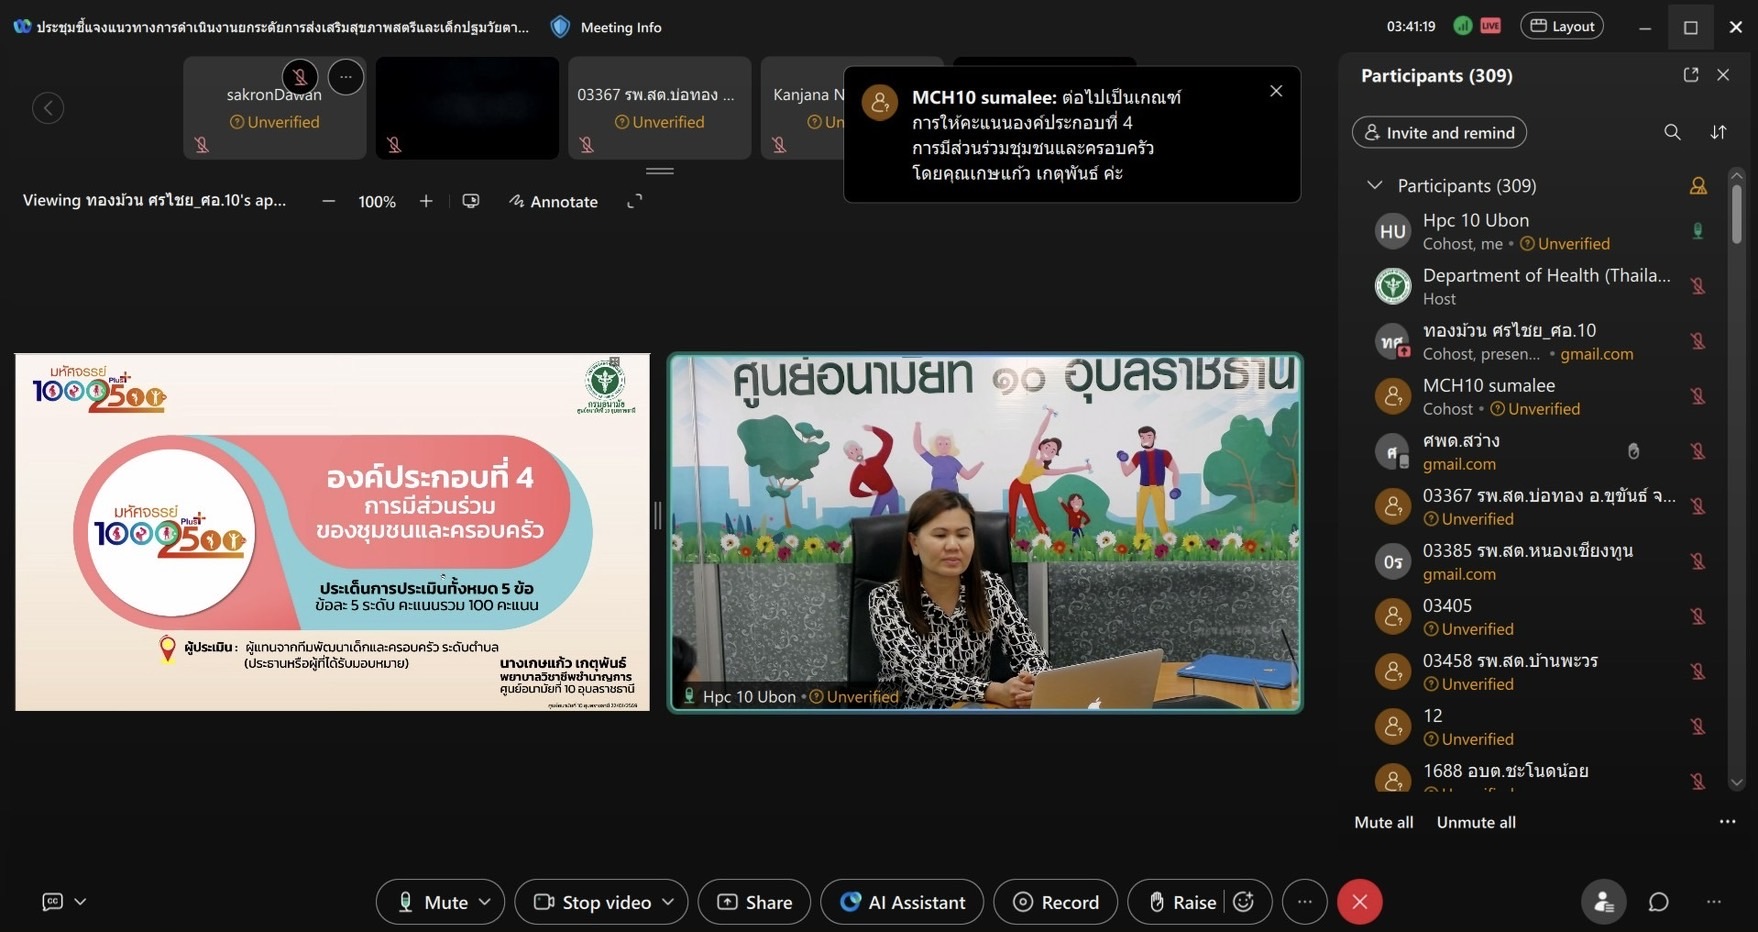1758x932 pixels.
Task: Open Meeting Info
Action: pos(607,27)
